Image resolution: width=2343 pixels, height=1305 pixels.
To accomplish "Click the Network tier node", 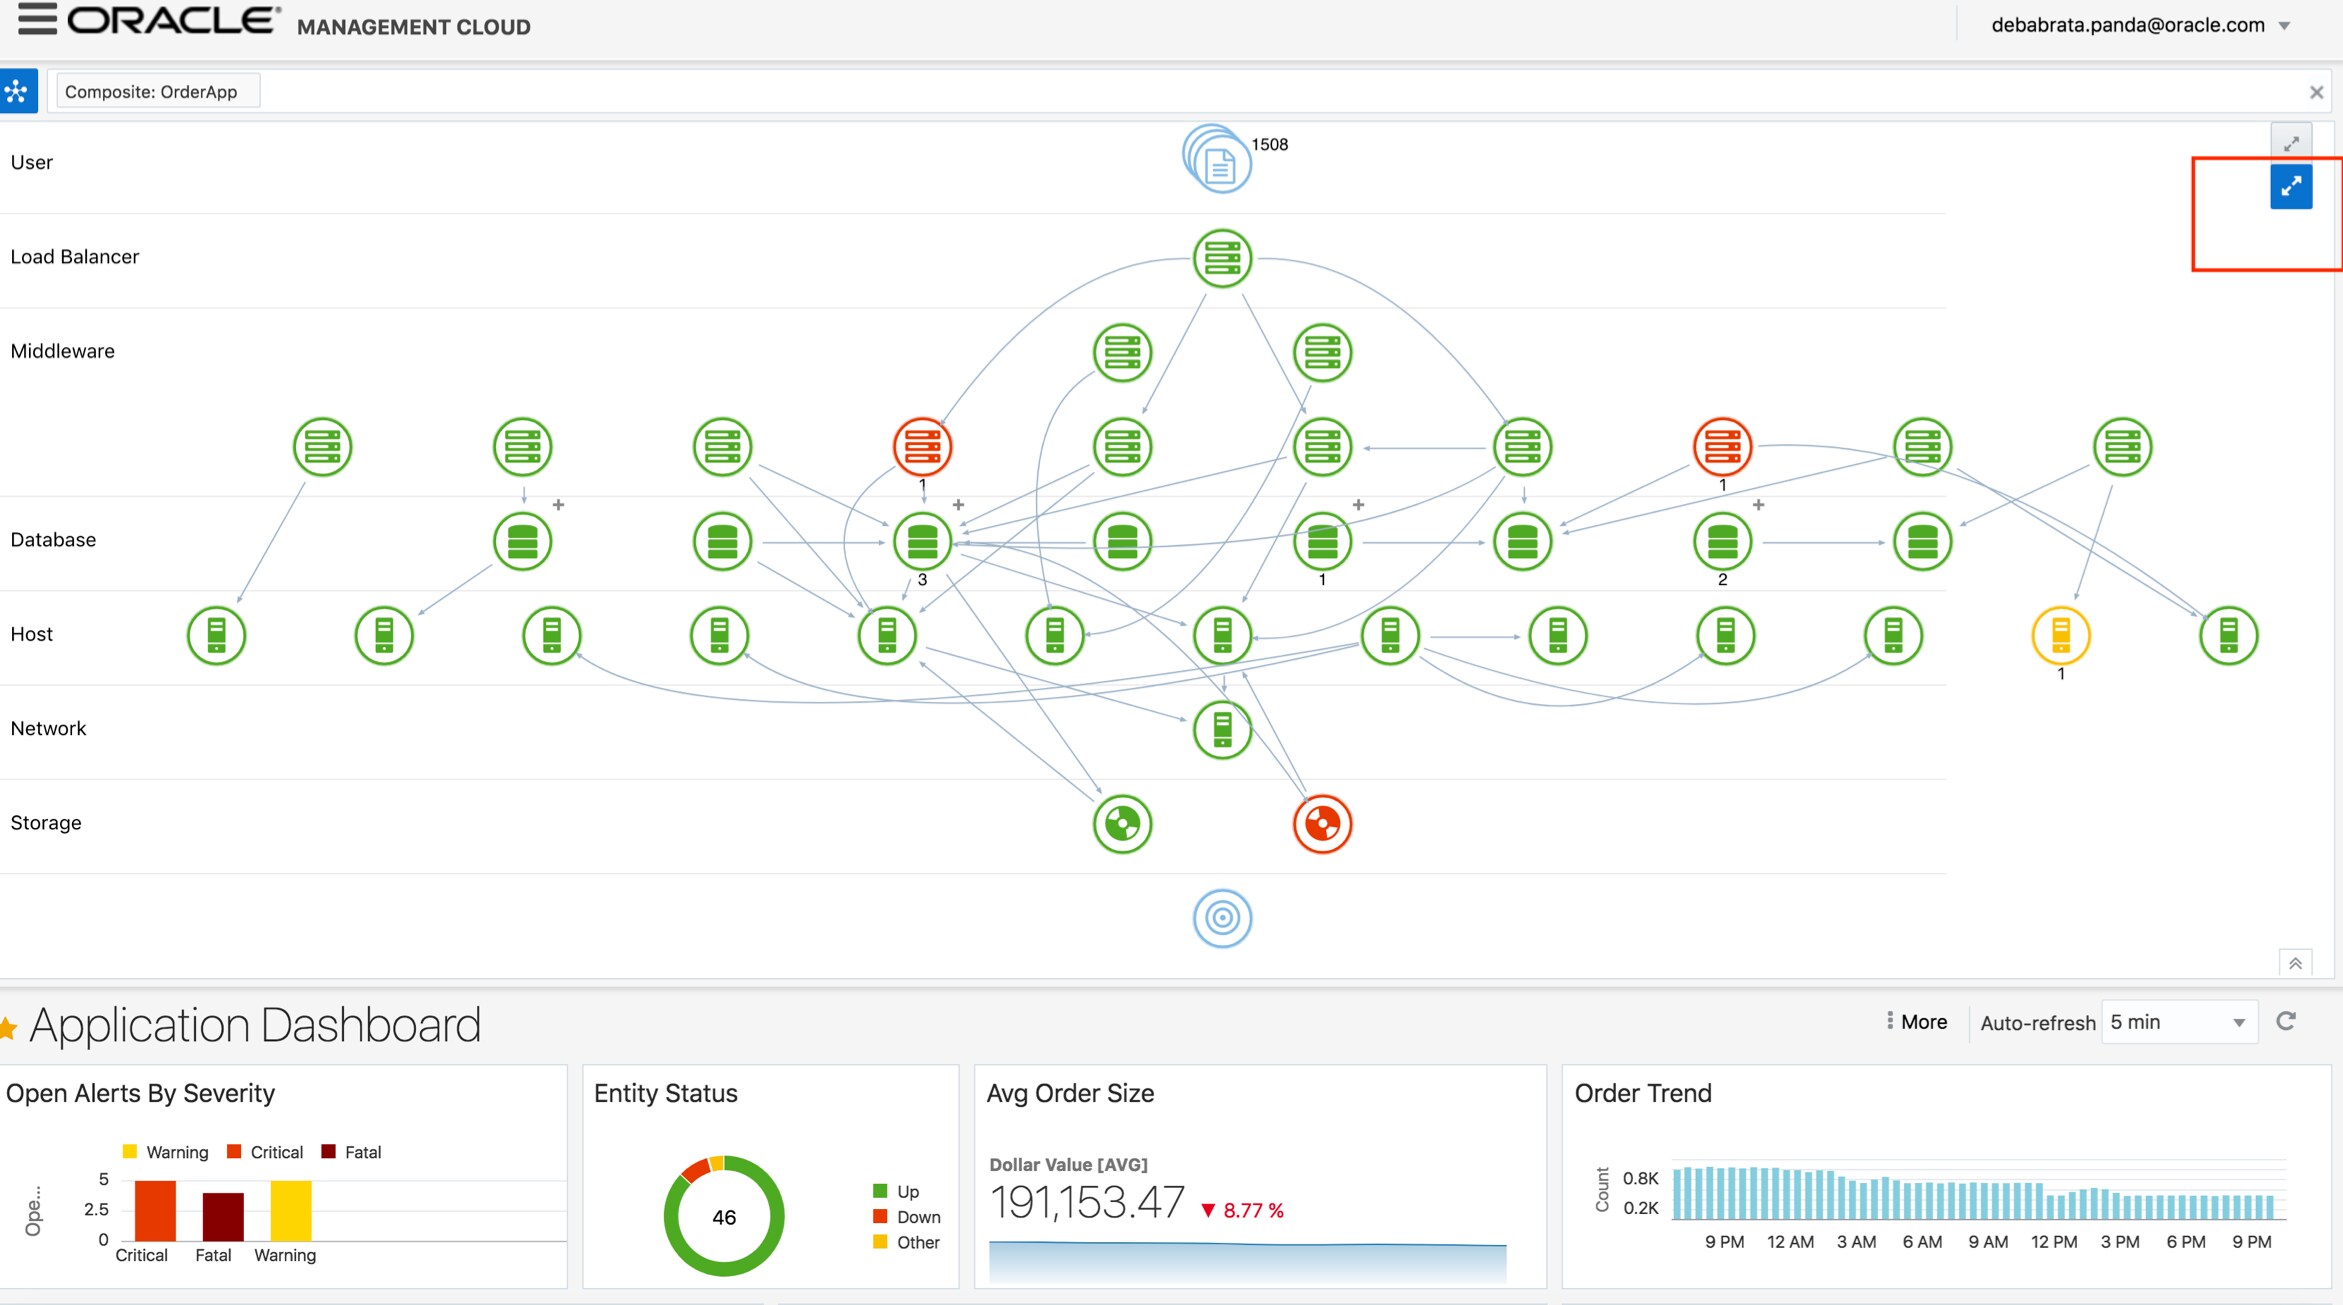I will pos(1222,730).
